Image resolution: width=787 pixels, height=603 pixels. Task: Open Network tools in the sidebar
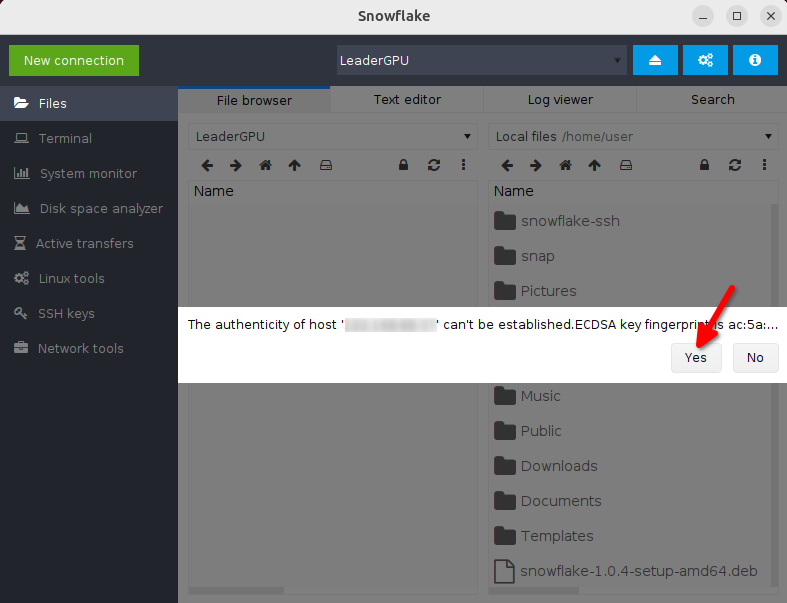click(89, 348)
